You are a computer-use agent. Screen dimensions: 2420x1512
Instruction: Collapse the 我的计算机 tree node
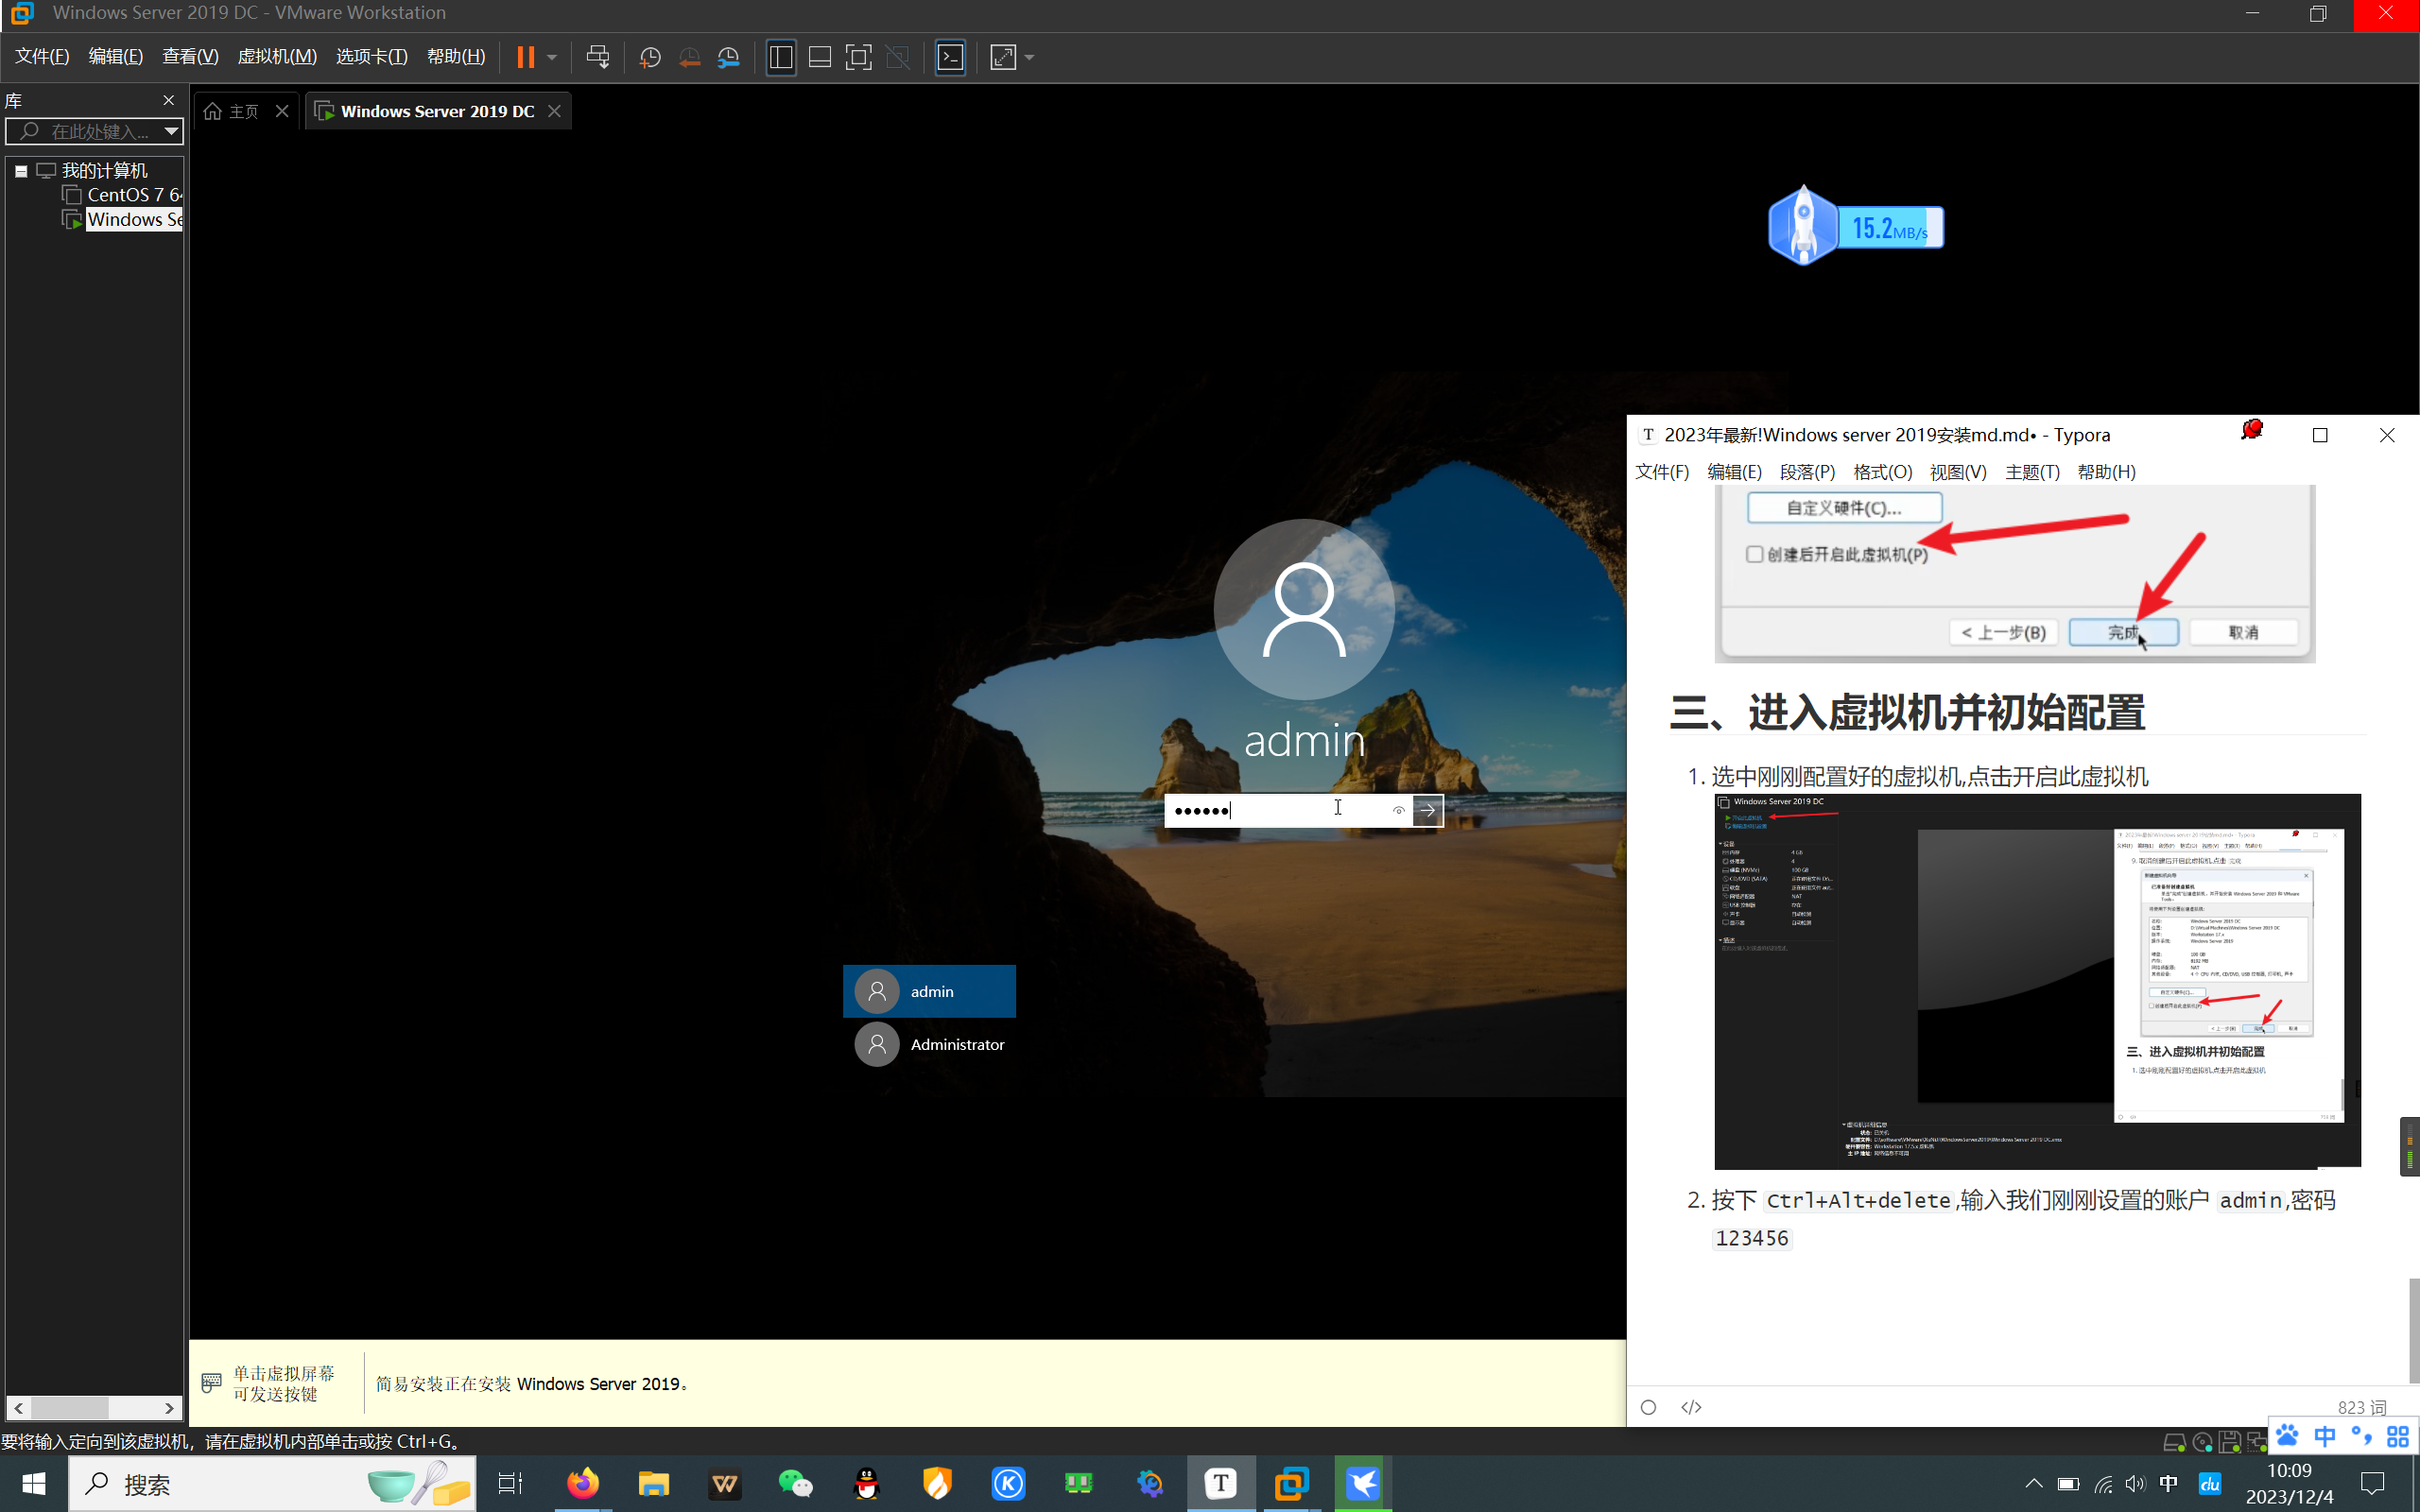[20, 171]
